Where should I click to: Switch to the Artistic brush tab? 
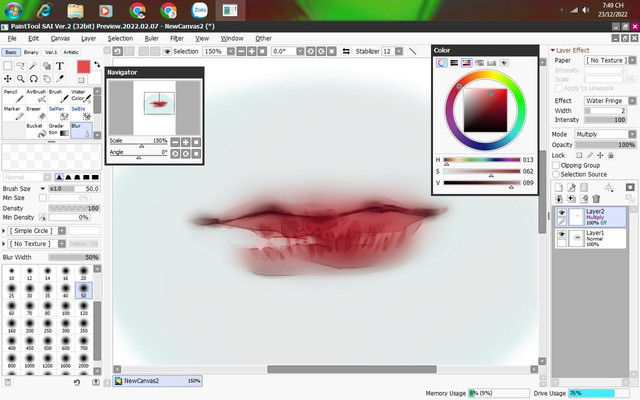click(x=71, y=52)
